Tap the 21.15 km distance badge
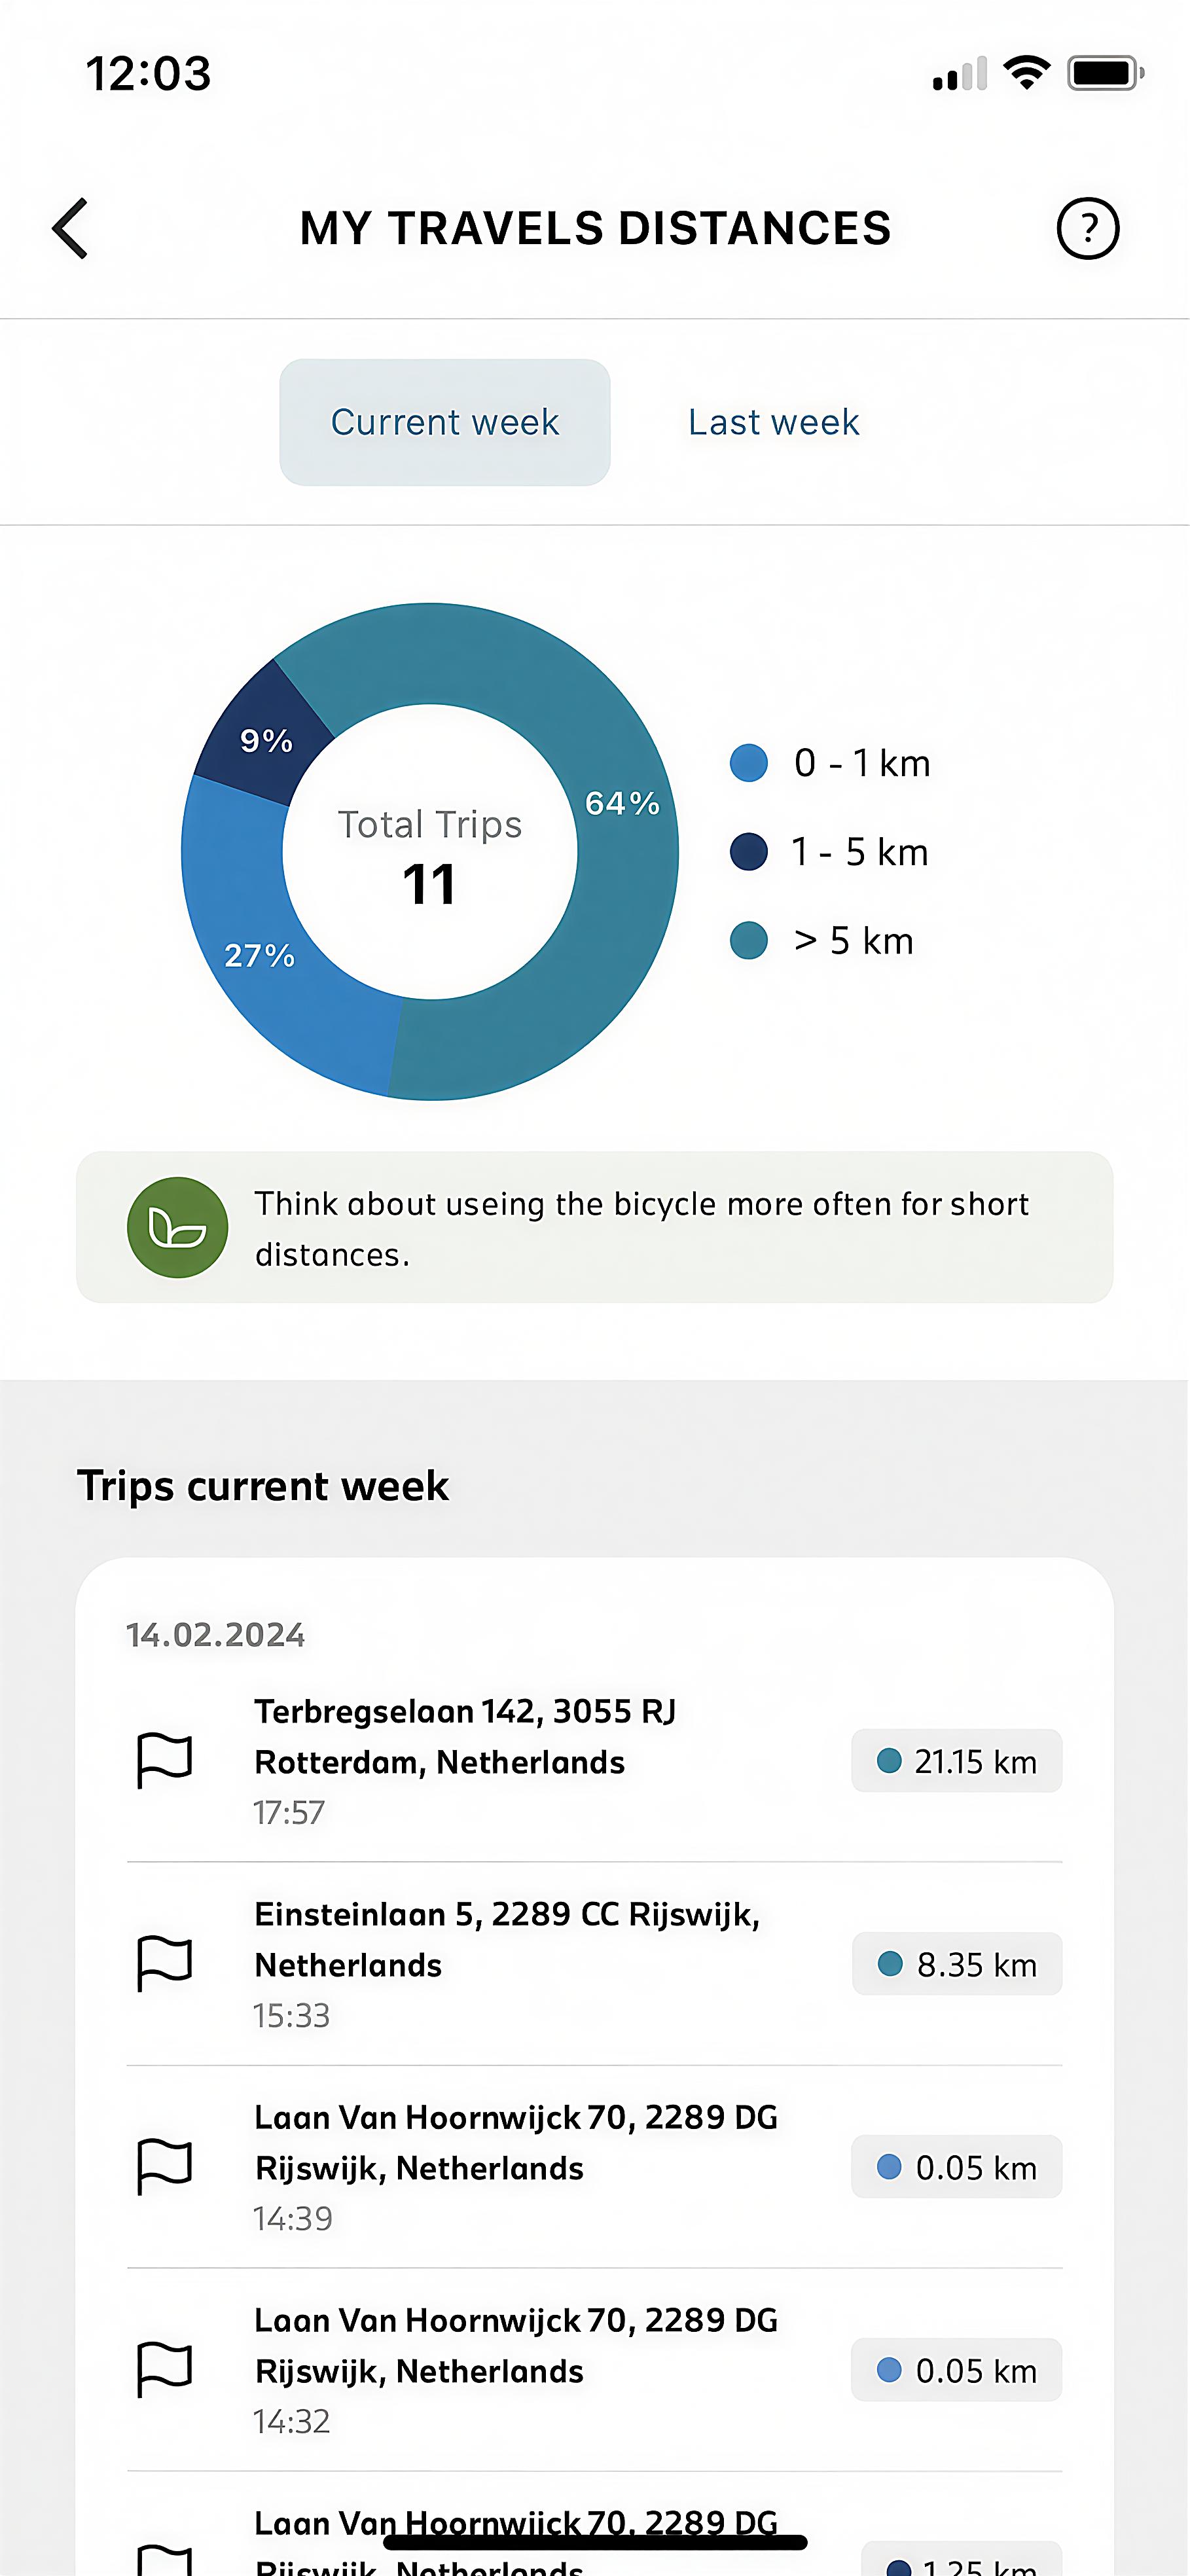Viewport: 1190px width, 2576px height. 956,1761
